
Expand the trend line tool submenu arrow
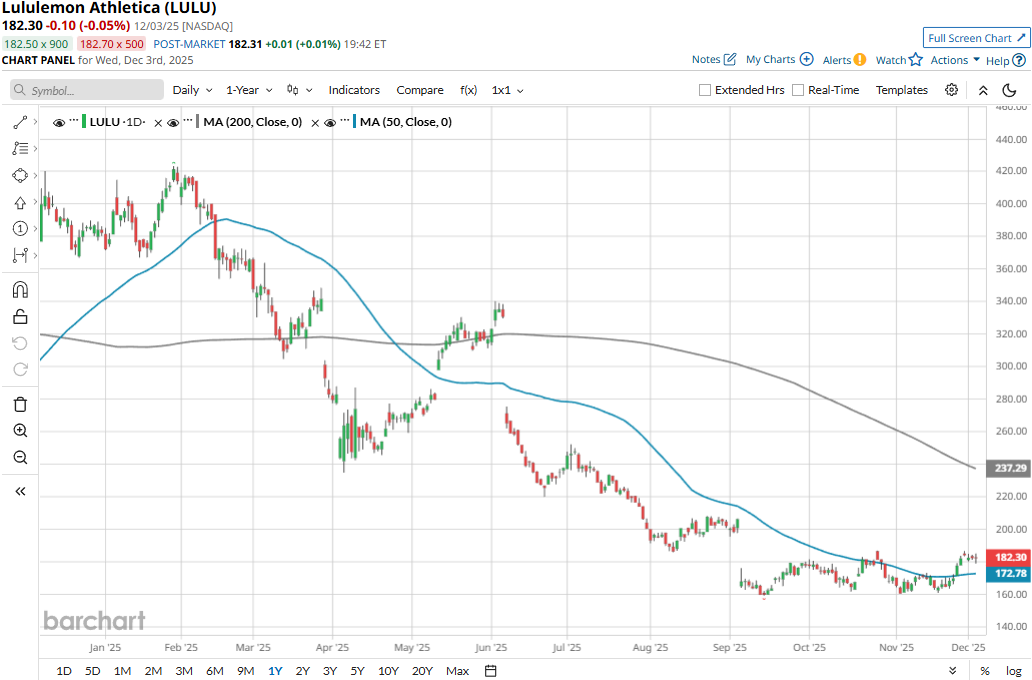point(35,122)
